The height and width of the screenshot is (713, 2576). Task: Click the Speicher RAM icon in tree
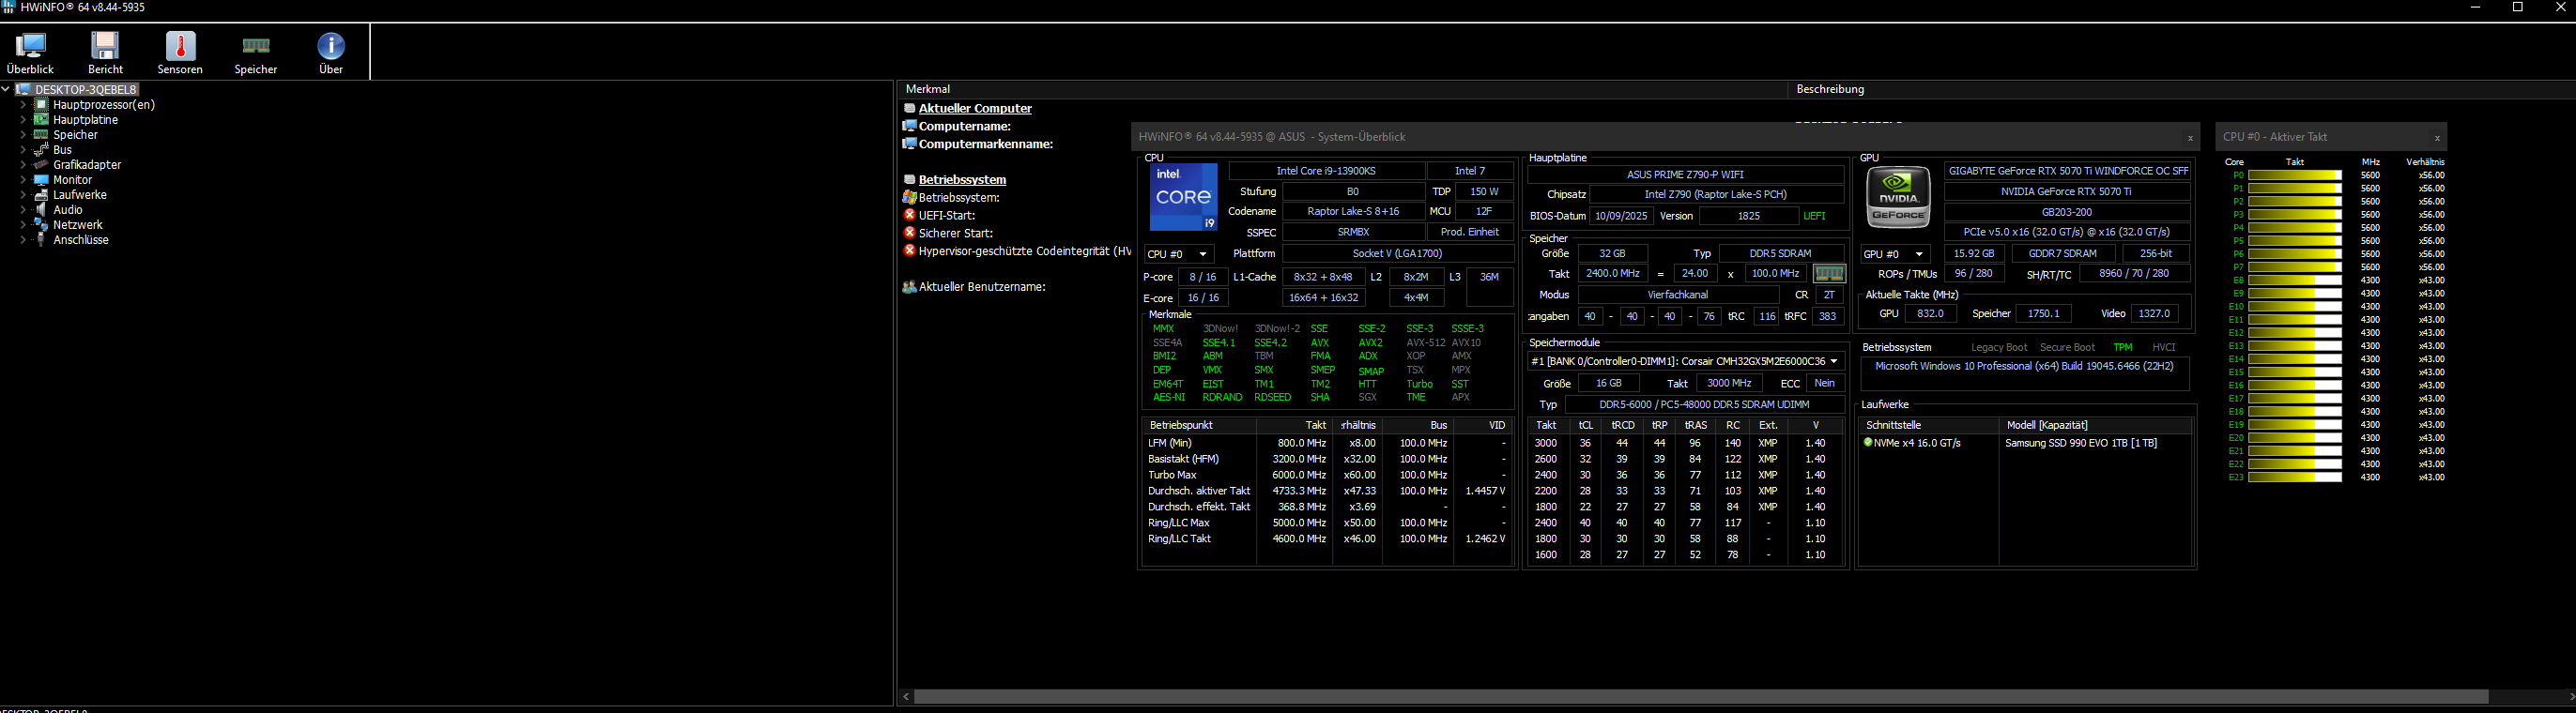tap(41, 134)
